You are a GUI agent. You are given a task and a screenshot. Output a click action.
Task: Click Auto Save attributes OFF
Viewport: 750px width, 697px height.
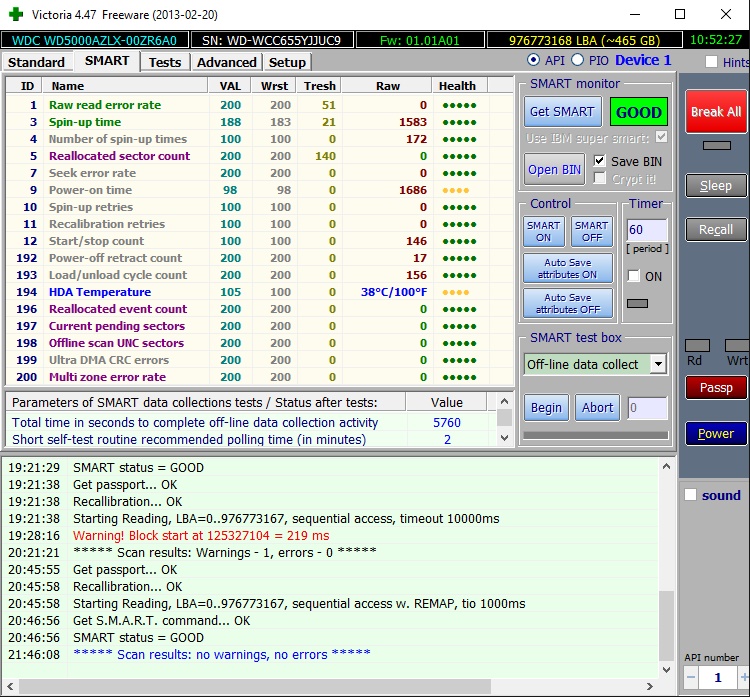click(x=568, y=303)
